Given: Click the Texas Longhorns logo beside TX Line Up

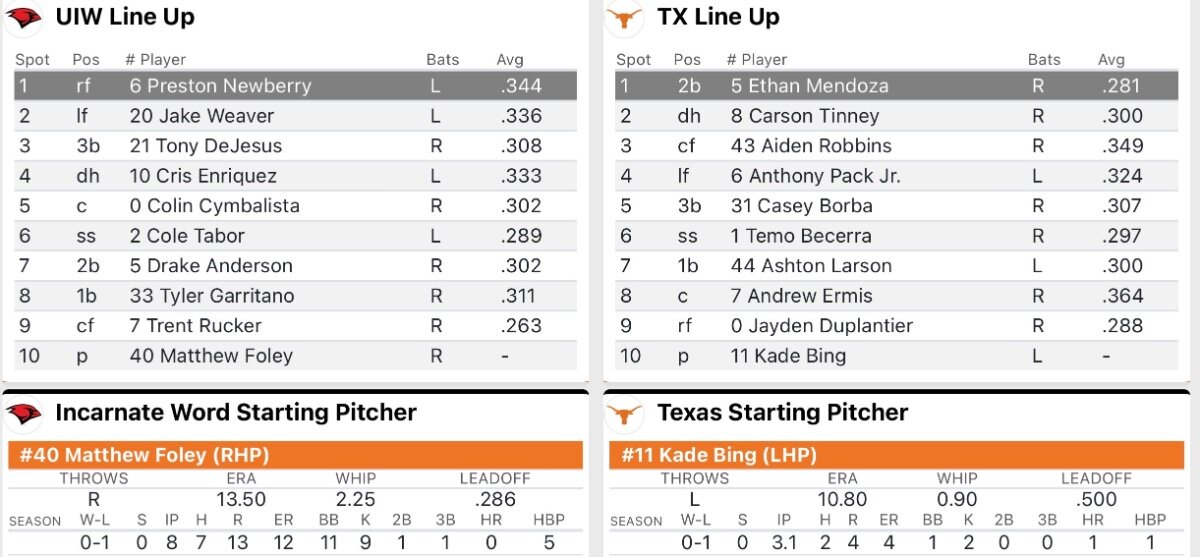Looking at the screenshot, I should coord(627,17).
